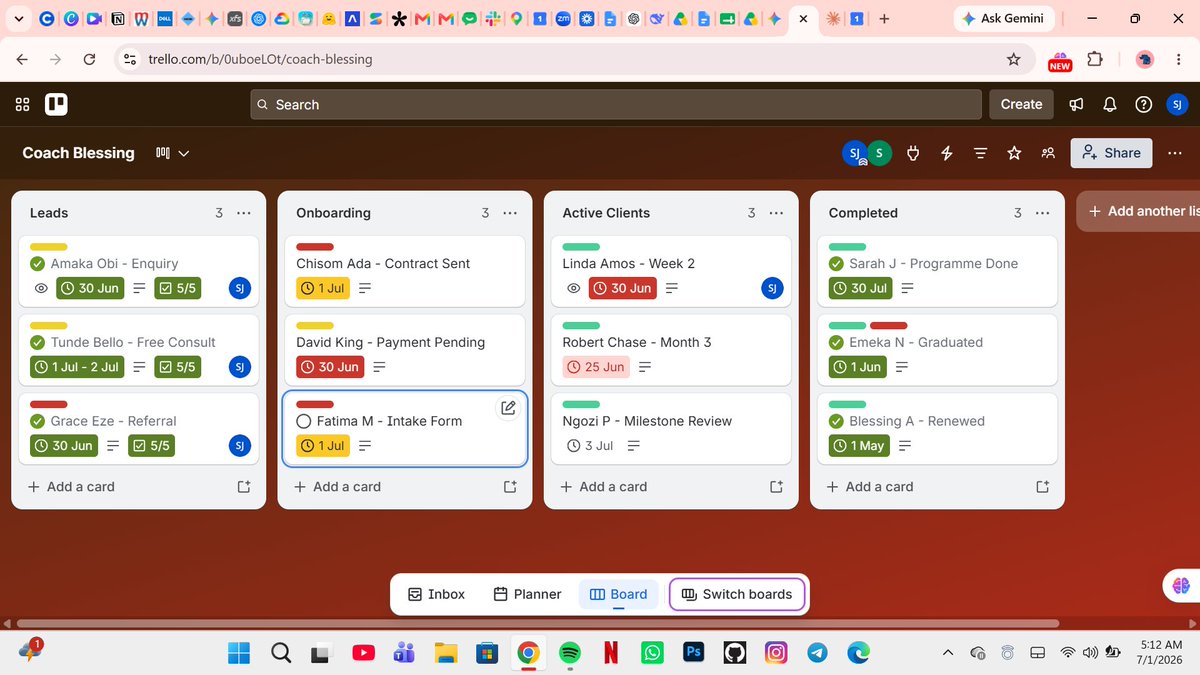1200x675 pixels.
Task: Toggle watch eye on Linda Amos card
Action: (x=573, y=288)
